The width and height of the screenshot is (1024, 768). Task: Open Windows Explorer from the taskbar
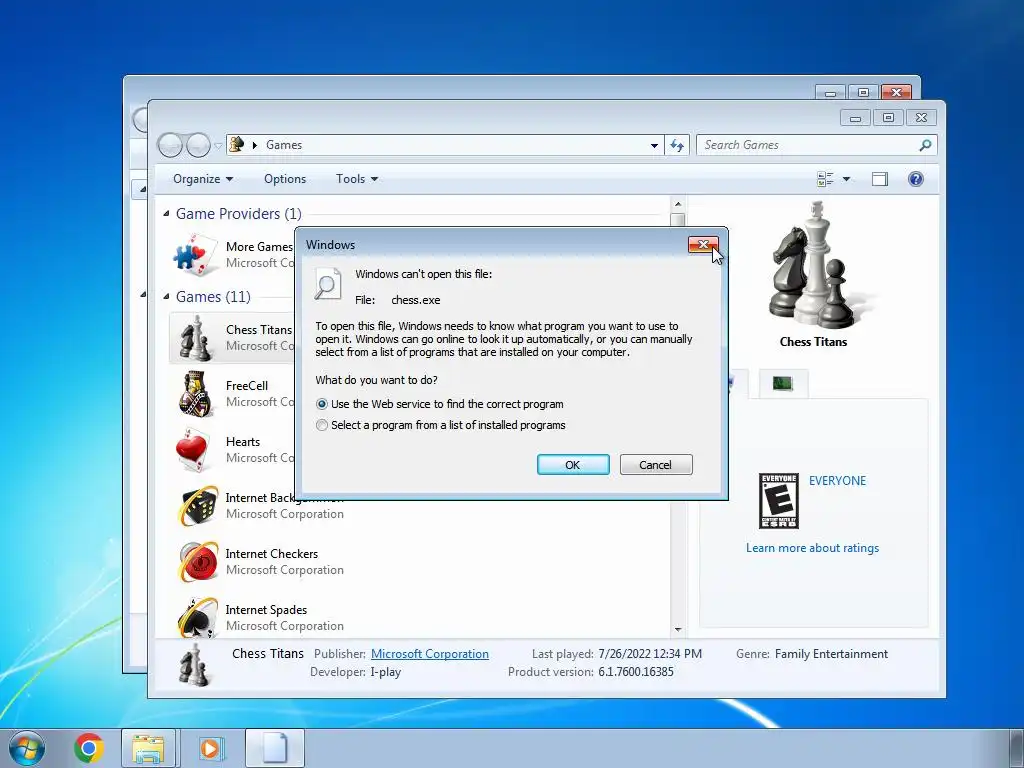pyautogui.click(x=148, y=748)
